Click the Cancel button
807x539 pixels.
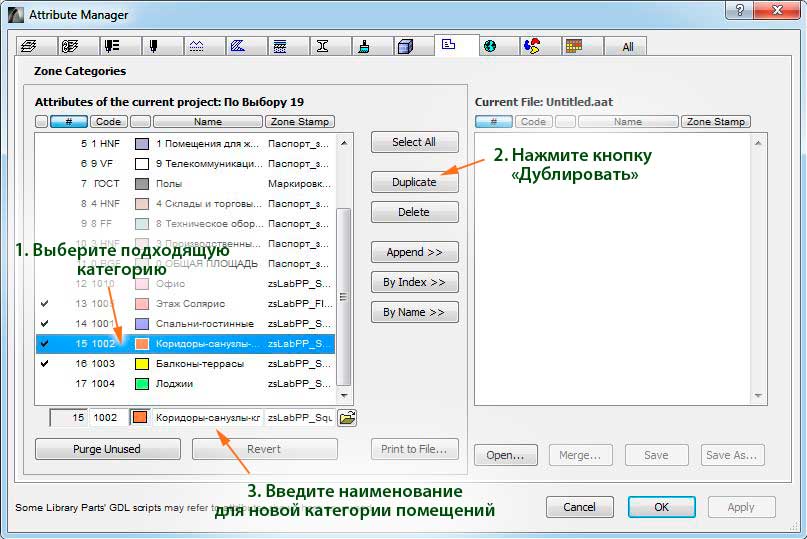580,507
